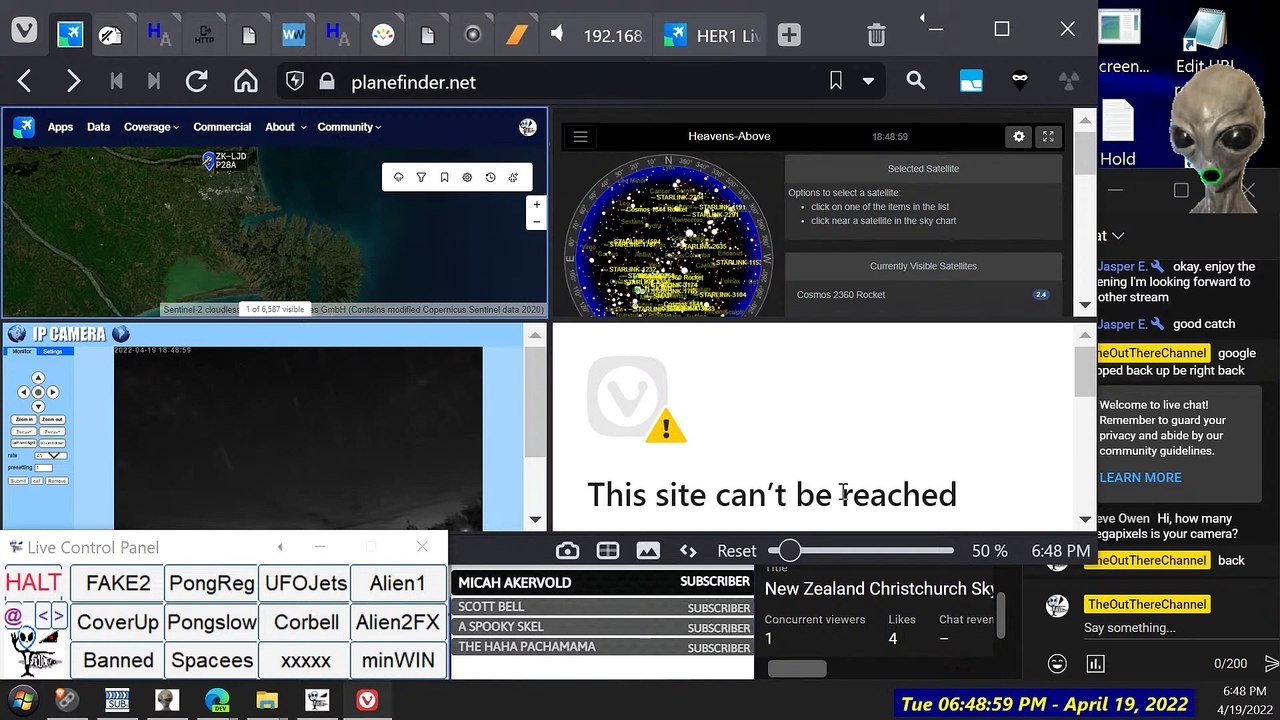Switch to IP camera Settings tab

(x=52, y=351)
